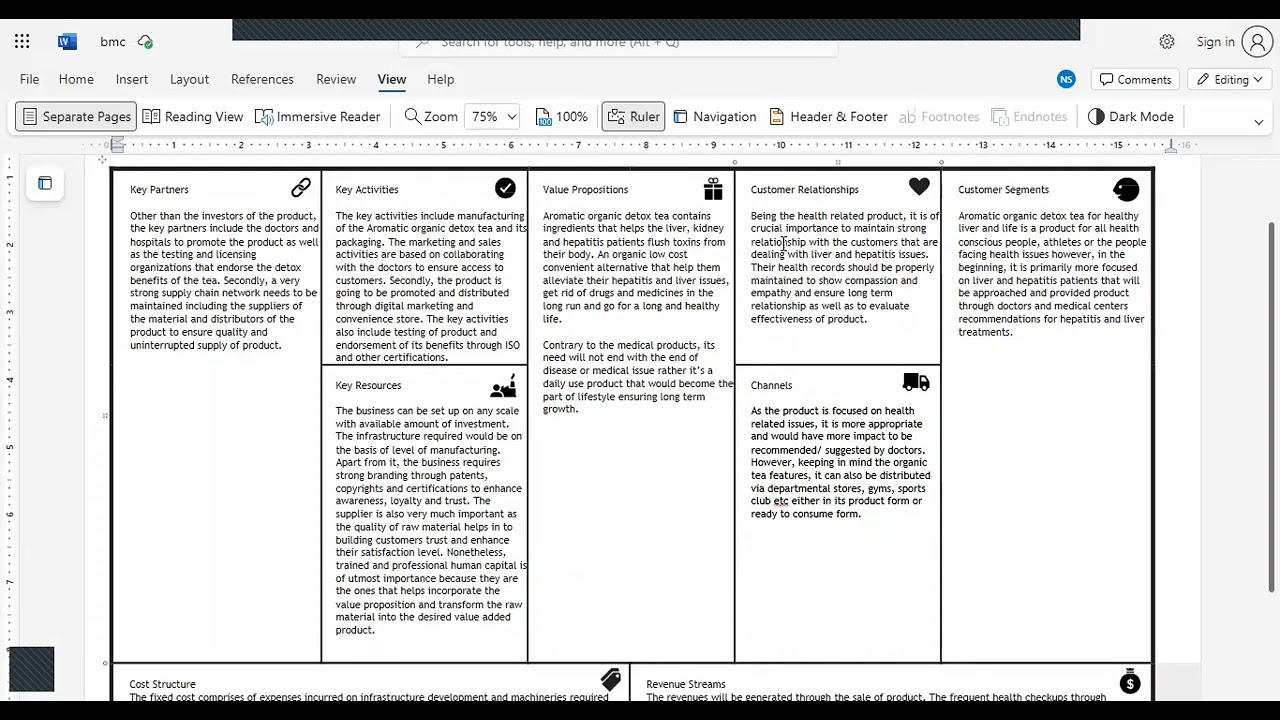Viewport: 1280px width, 720px height.
Task: Click the Revenue Streams heading text
Action: point(686,684)
